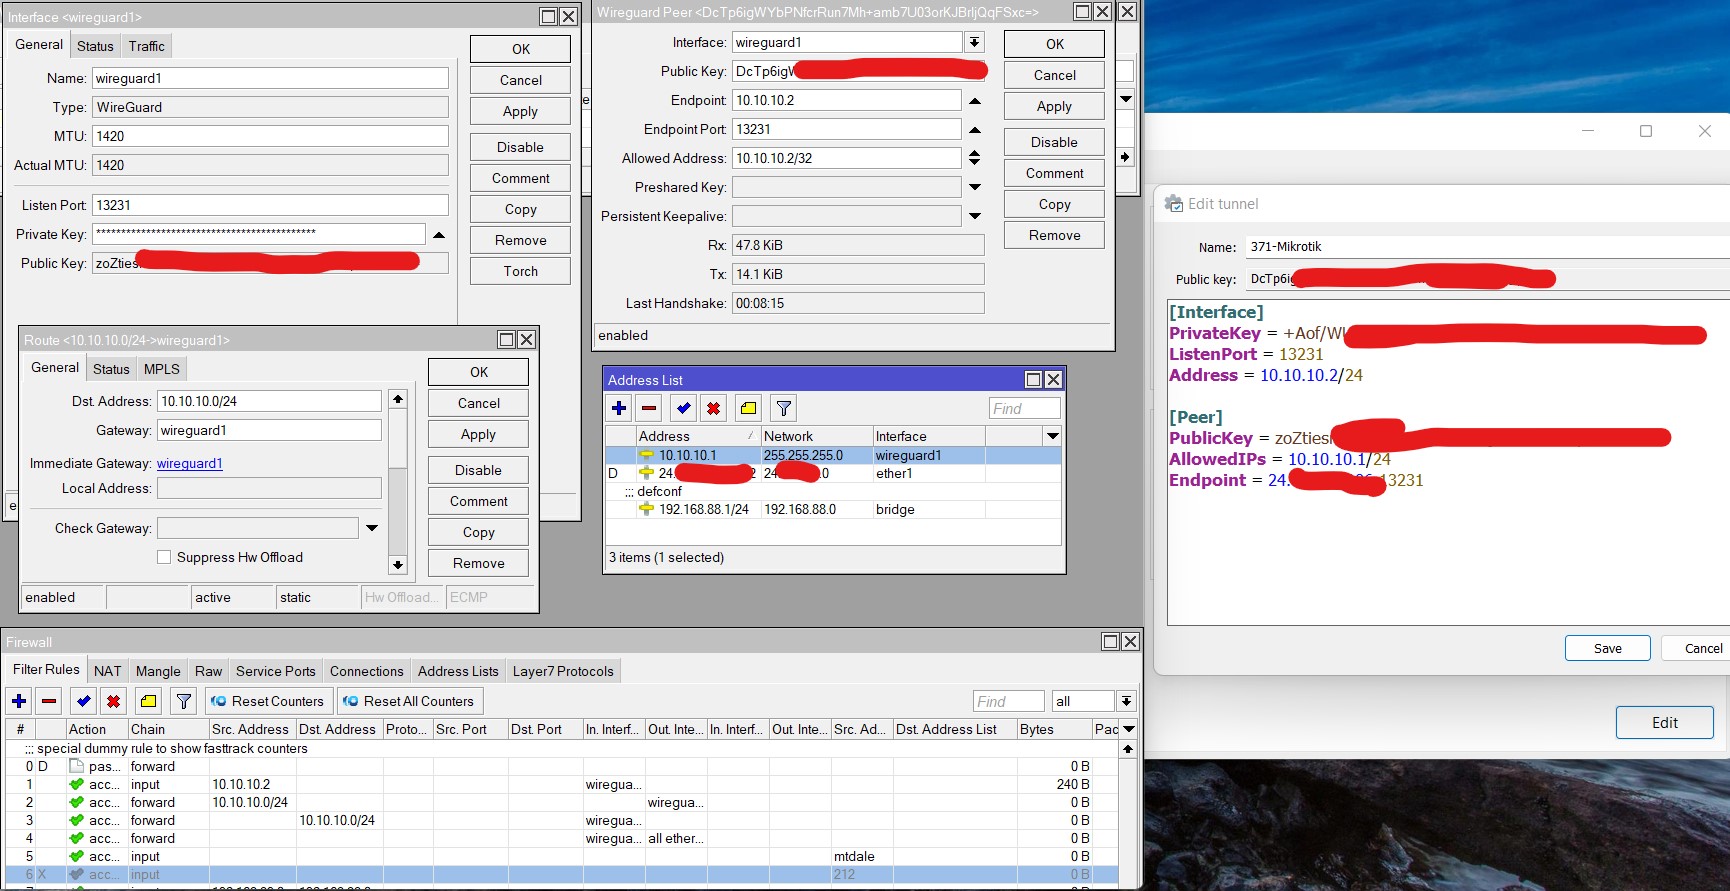Click the comment icon in Address List toolbar
Image resolution: width=1730 pixels, height=891 pixels.
749,408
